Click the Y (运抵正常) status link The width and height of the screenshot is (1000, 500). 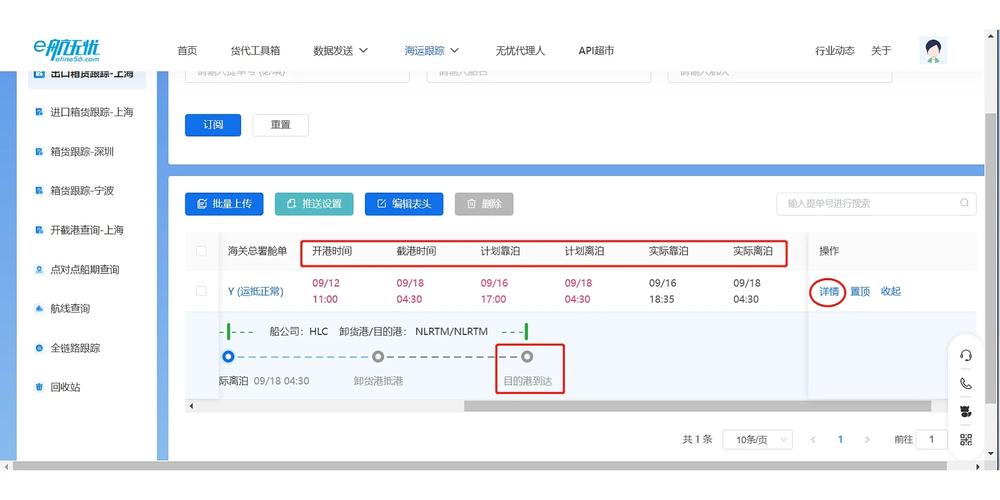click(x=256, y=291)
